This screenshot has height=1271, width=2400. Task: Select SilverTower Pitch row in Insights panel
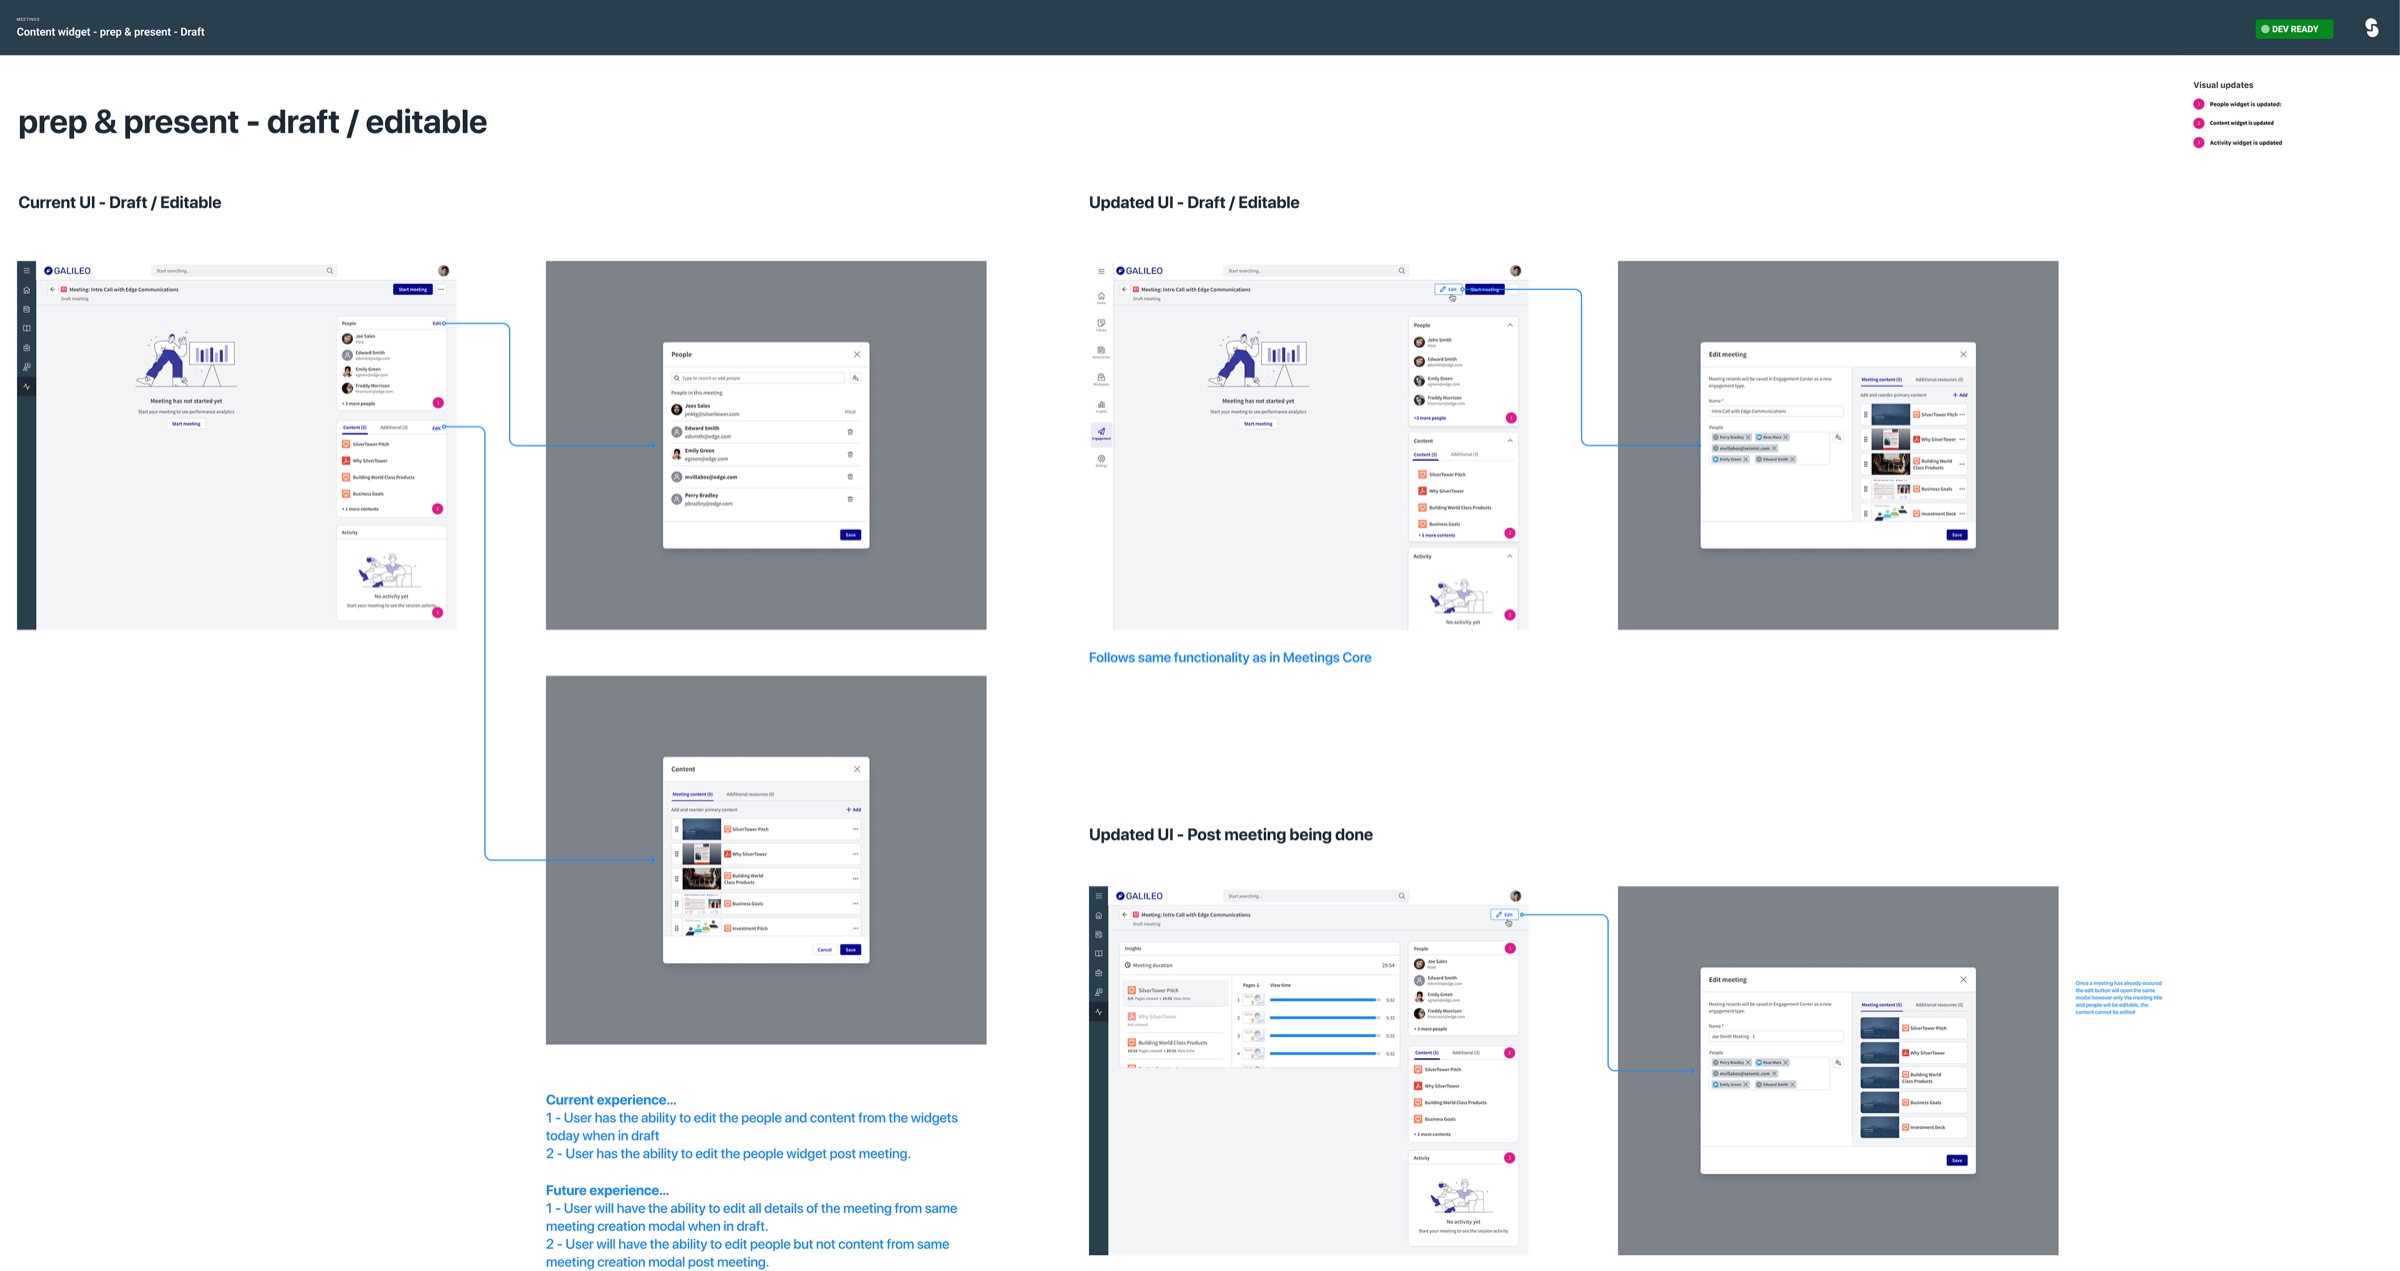tap(1176, 993)
